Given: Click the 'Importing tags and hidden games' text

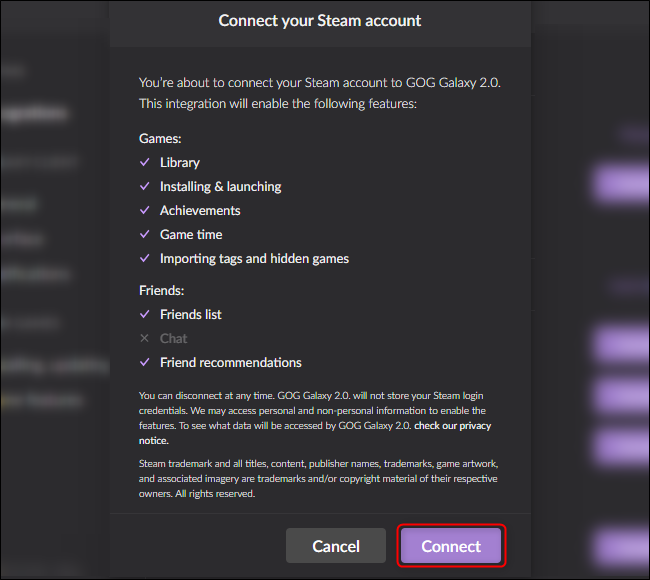Looking at the screenshot, I should click(x=254, y=259).
